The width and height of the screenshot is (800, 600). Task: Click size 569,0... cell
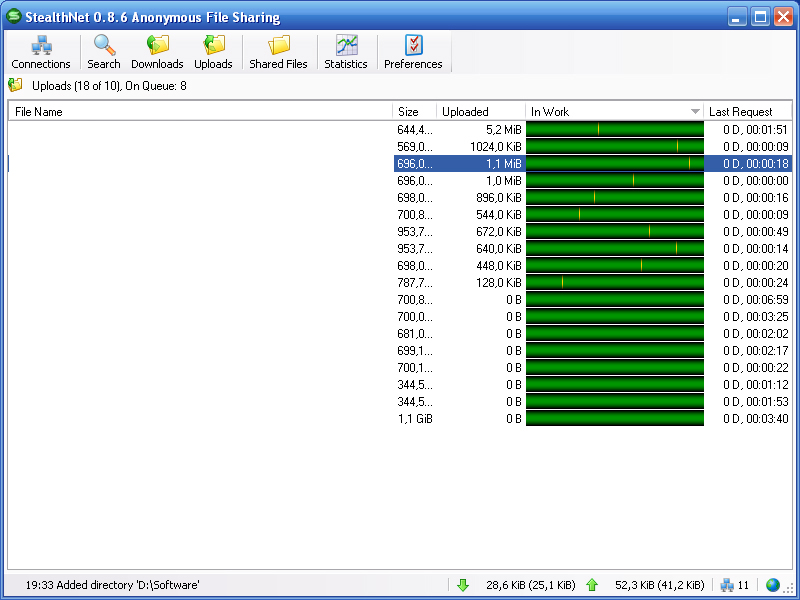[415, 146]
